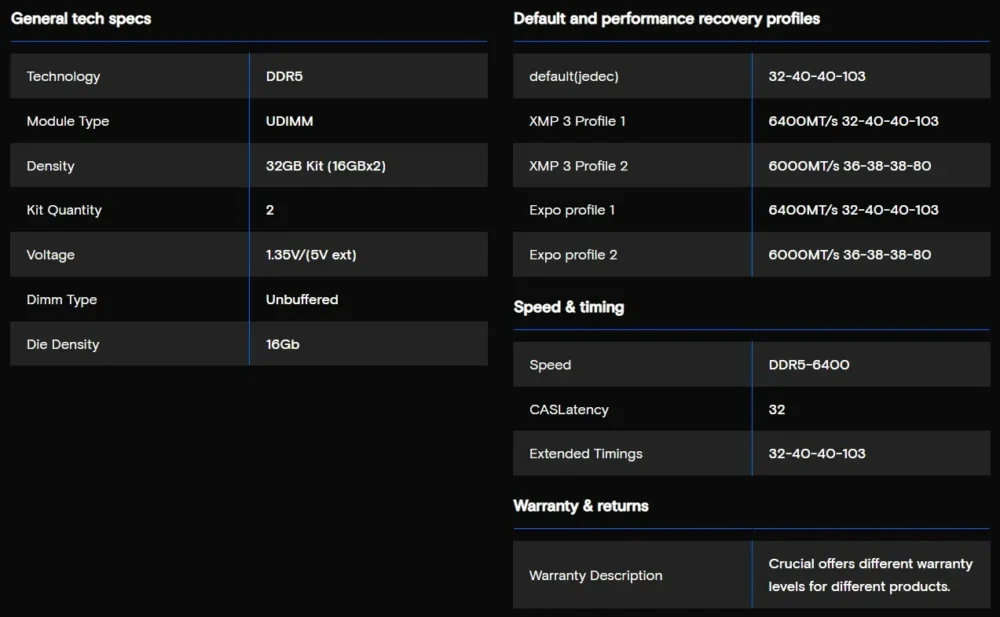Image resolution: width=1000 pixels, height=617 pixels.
Task: Click "6400MT/s 32-40-40-103" in Expo profile 1 row
Action: tap(853, 210)
